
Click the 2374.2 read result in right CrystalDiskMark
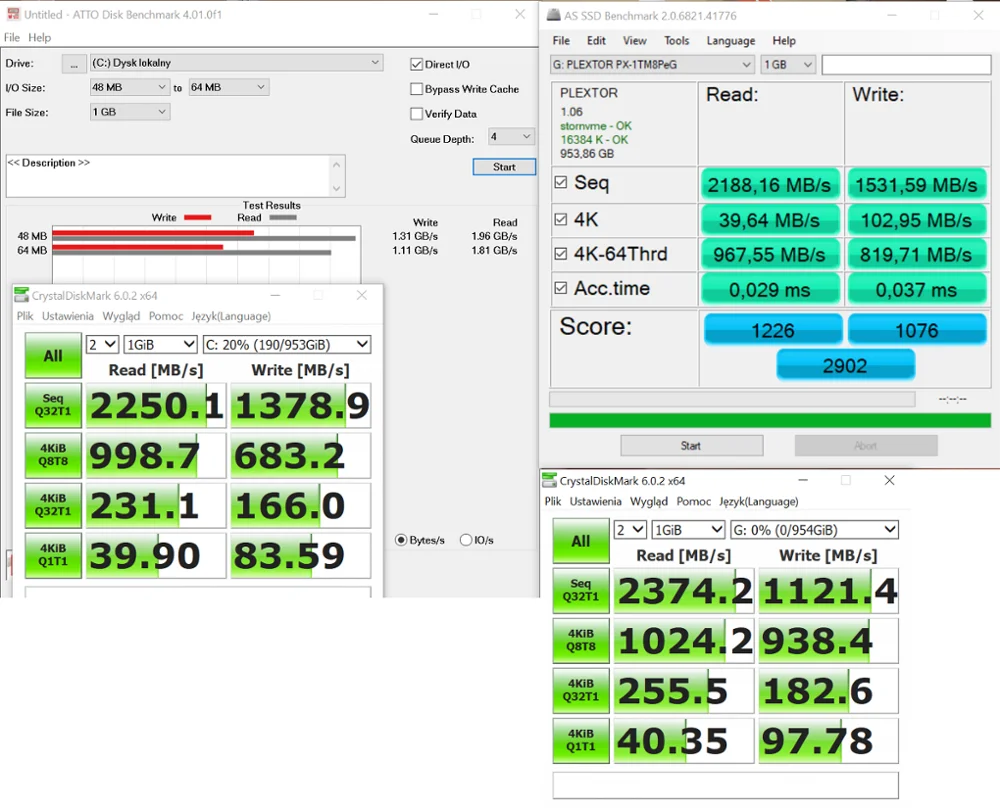click(684, 591)
